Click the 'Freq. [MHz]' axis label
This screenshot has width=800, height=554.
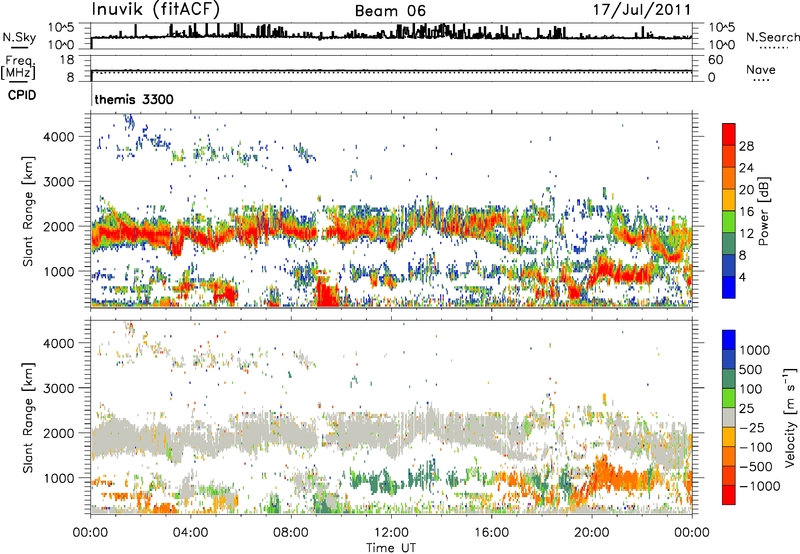coord(18,67)
